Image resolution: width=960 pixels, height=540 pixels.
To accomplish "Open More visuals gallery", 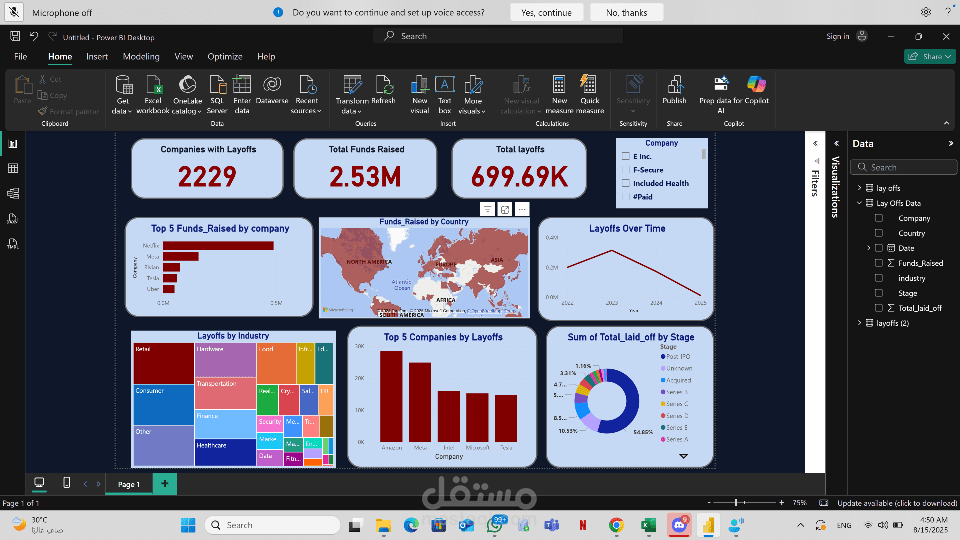I will (x=473, y=94).
